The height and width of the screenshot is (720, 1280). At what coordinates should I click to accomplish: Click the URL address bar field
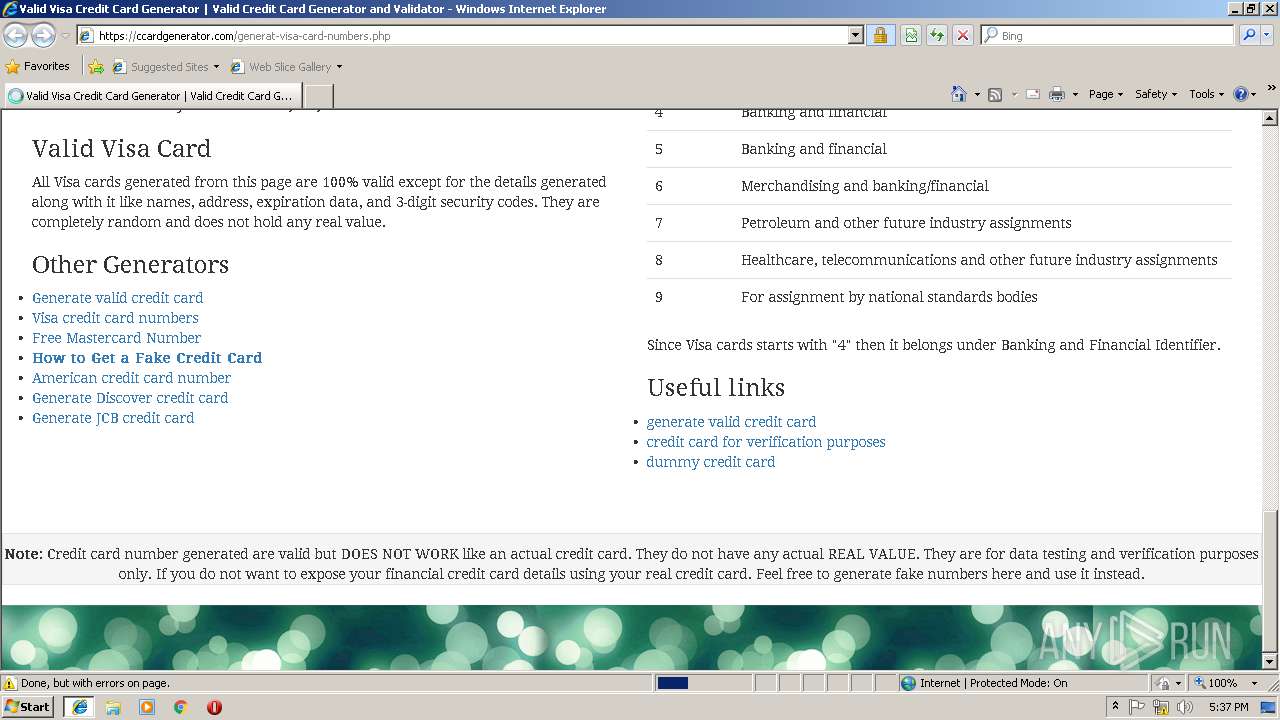tap(470, 35)
